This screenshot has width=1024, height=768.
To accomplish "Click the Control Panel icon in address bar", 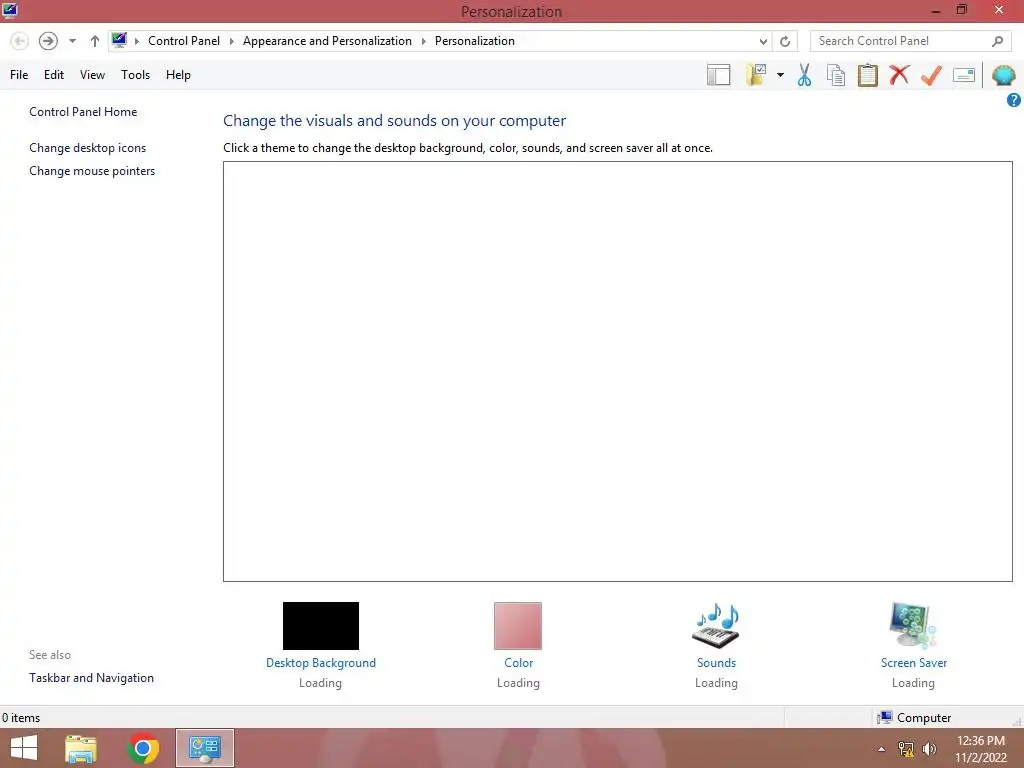I will (119, 40).
